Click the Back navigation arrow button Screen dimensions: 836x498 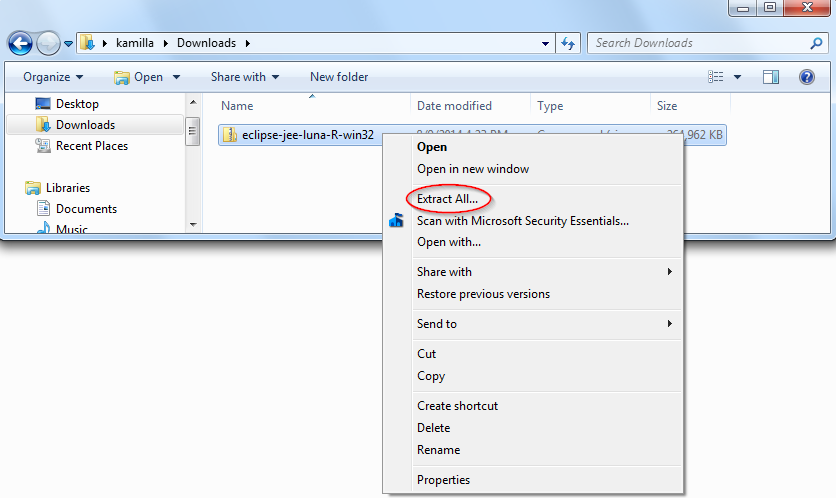[x=20, y=43]
